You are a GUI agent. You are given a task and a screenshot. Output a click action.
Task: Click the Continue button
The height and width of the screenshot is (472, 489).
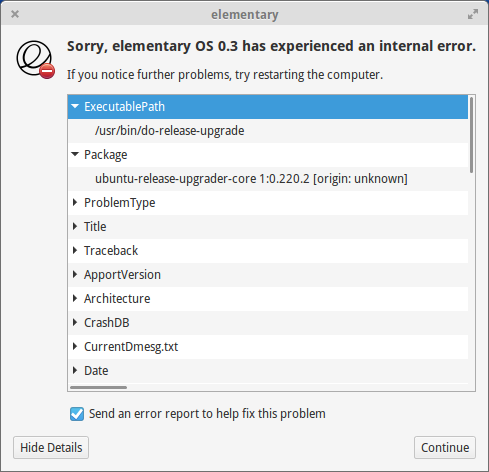pyautogui.click(x=445, y=447)
